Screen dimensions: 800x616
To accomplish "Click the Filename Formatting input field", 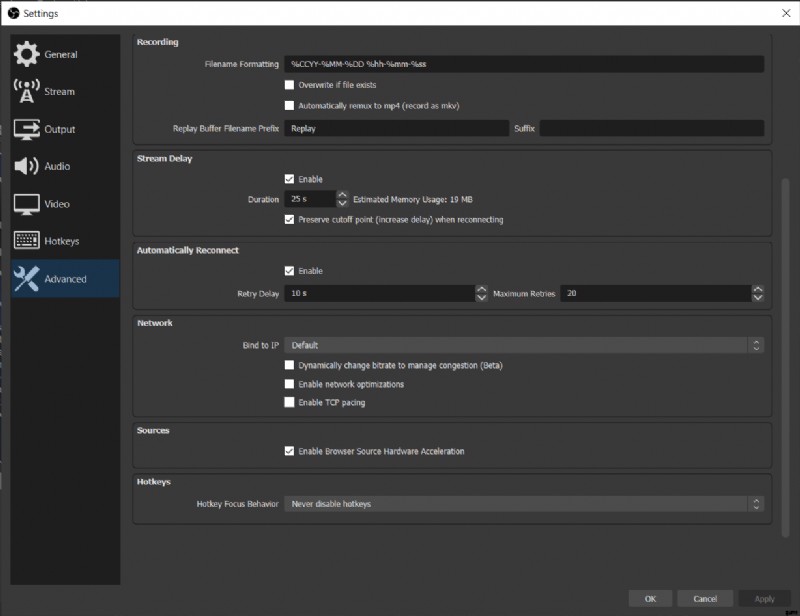I will pyautogui.click(x=524, y=64).
